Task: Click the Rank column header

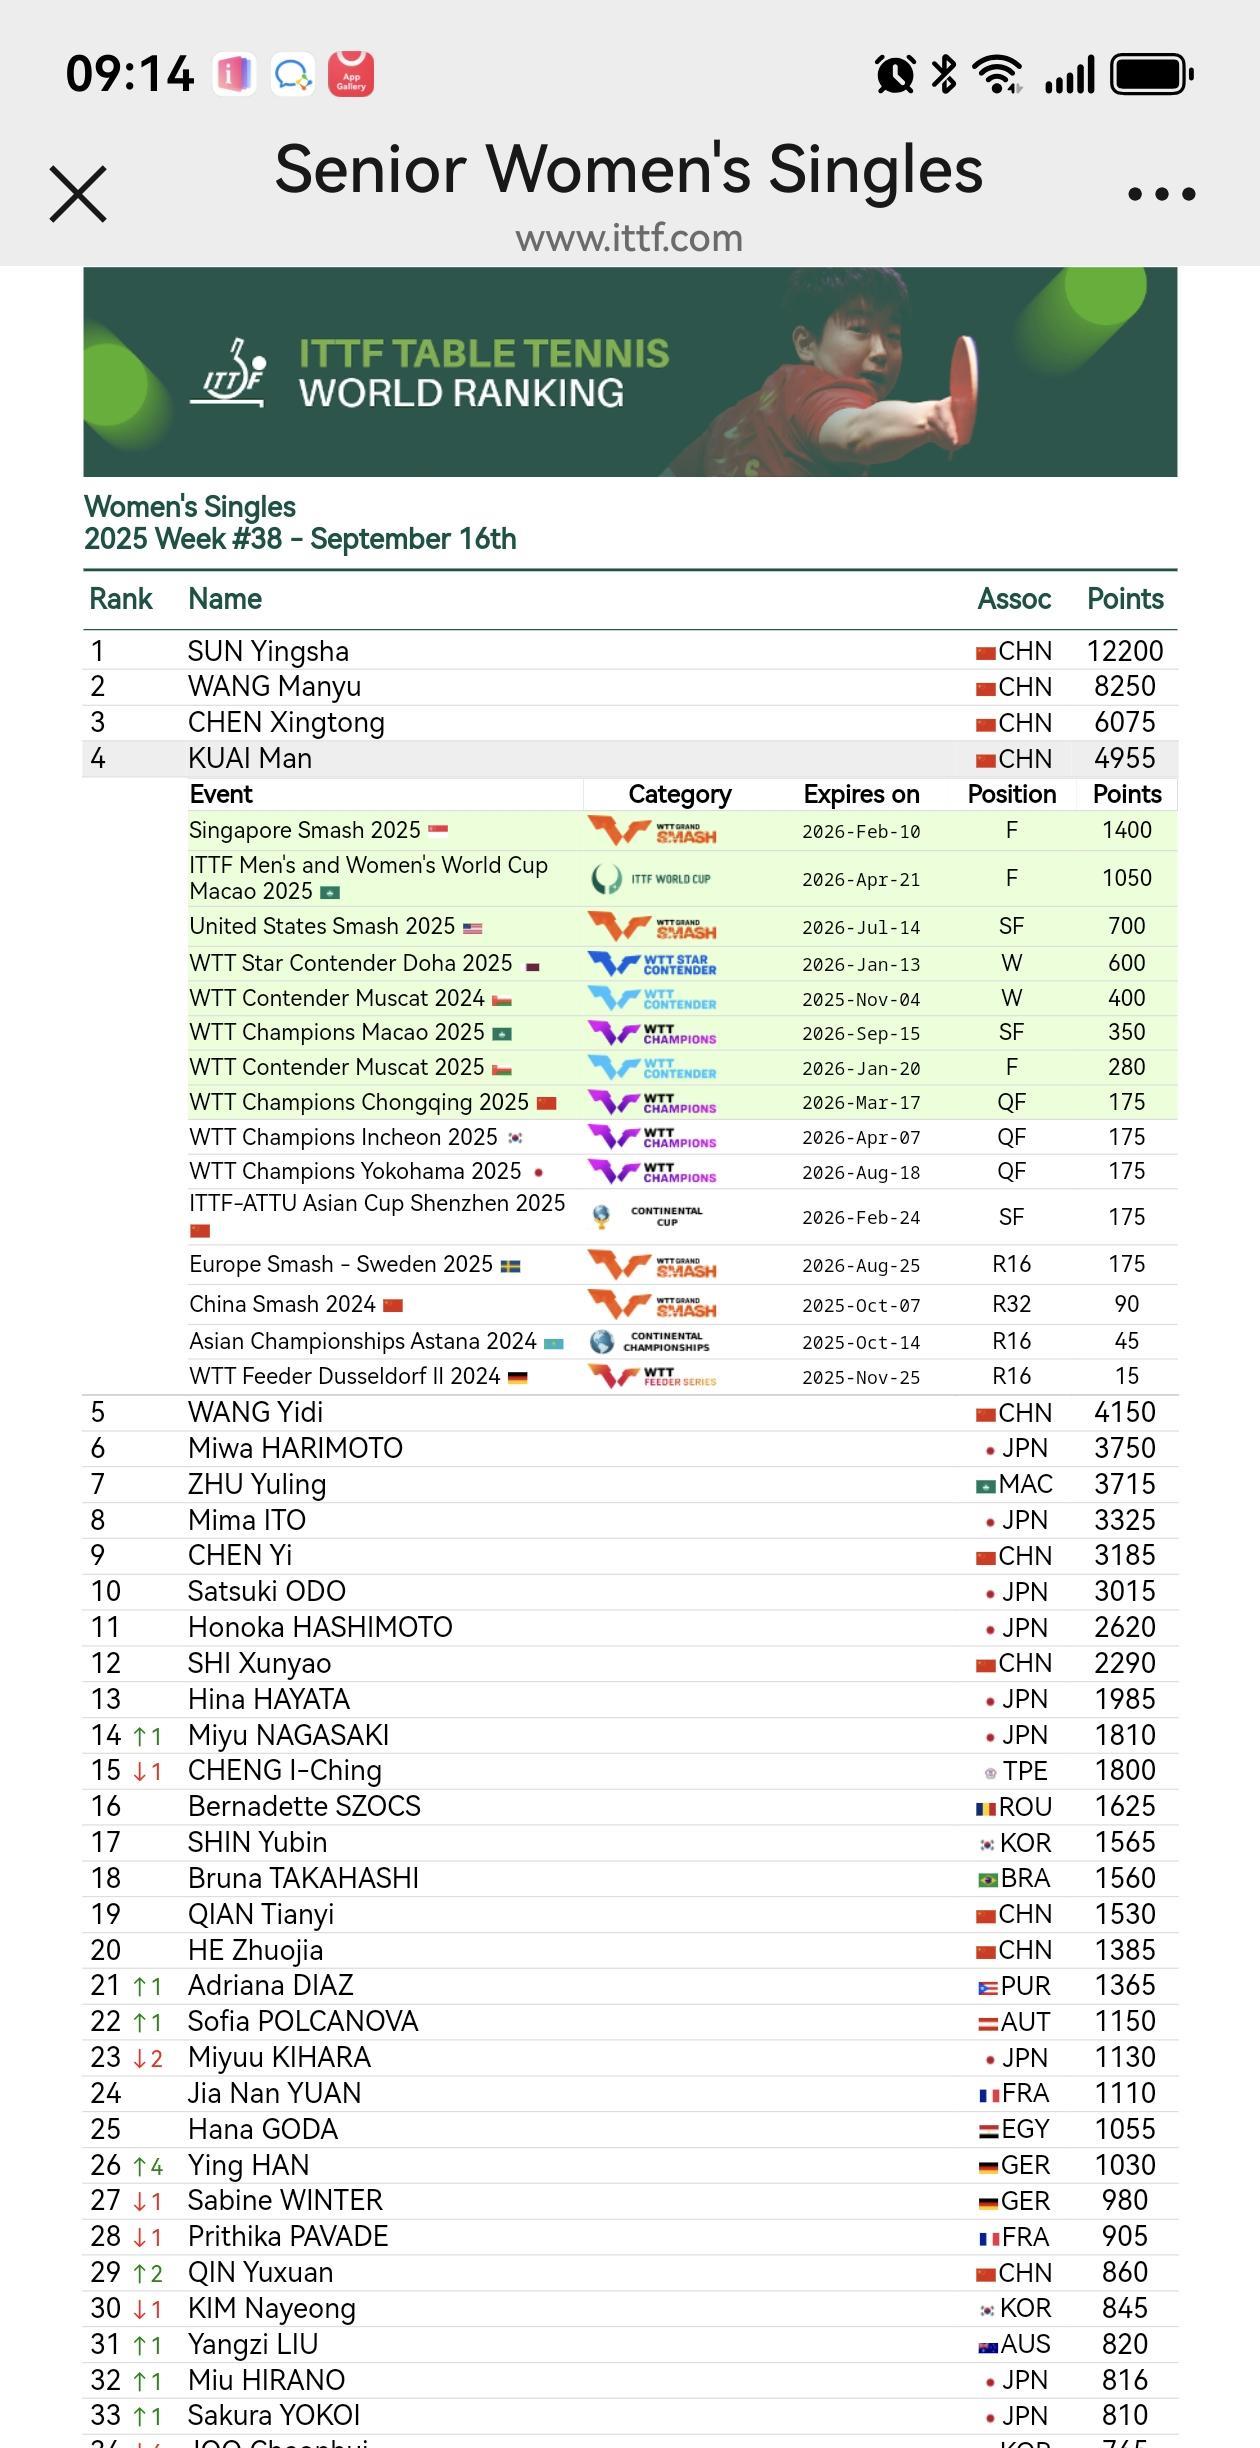Action: (x=121, y=599)
